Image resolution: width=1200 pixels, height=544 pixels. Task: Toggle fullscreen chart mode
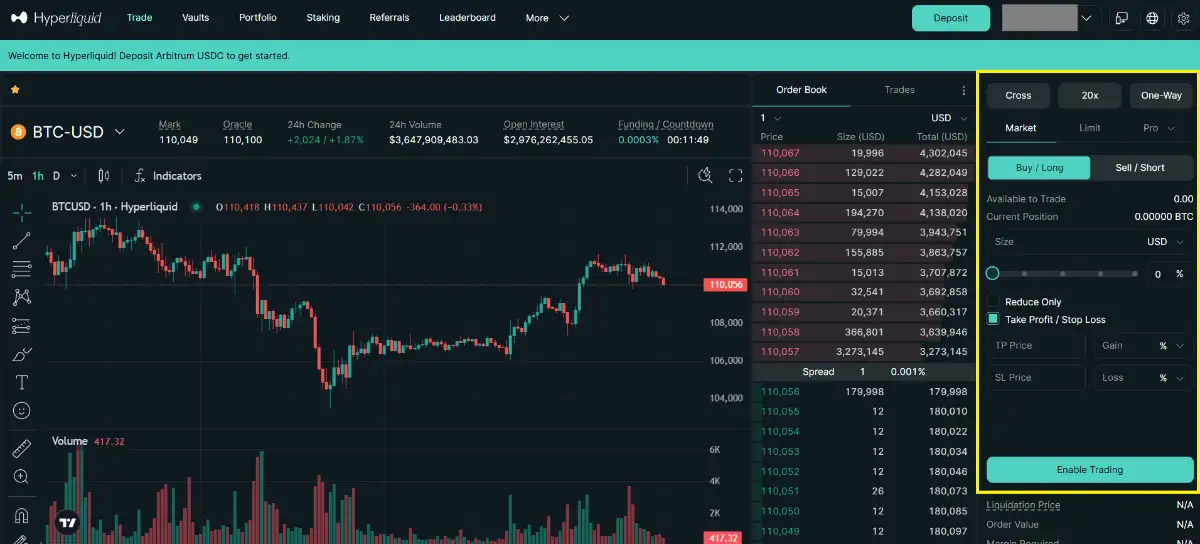(x=735, y=176)
